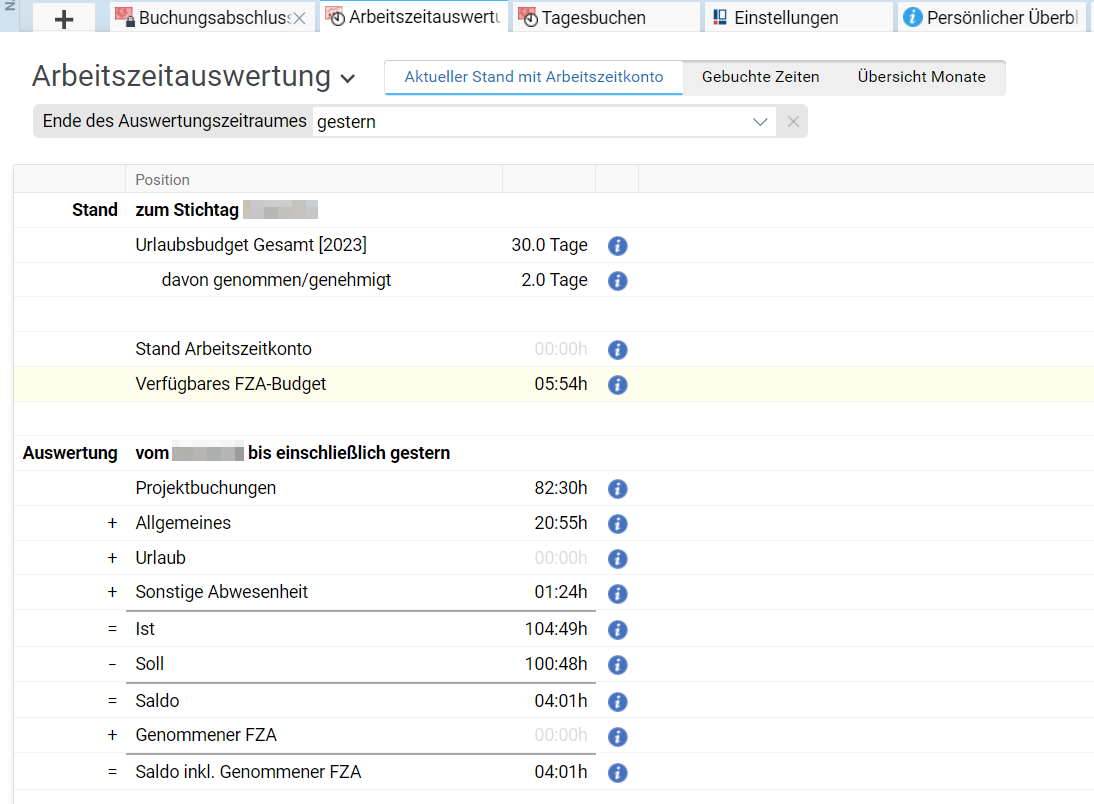Select Aktueller Stand mit Arbeitszeitkonto view
This screenshot has width=1094, height=804.
click(x=534, y=77)
